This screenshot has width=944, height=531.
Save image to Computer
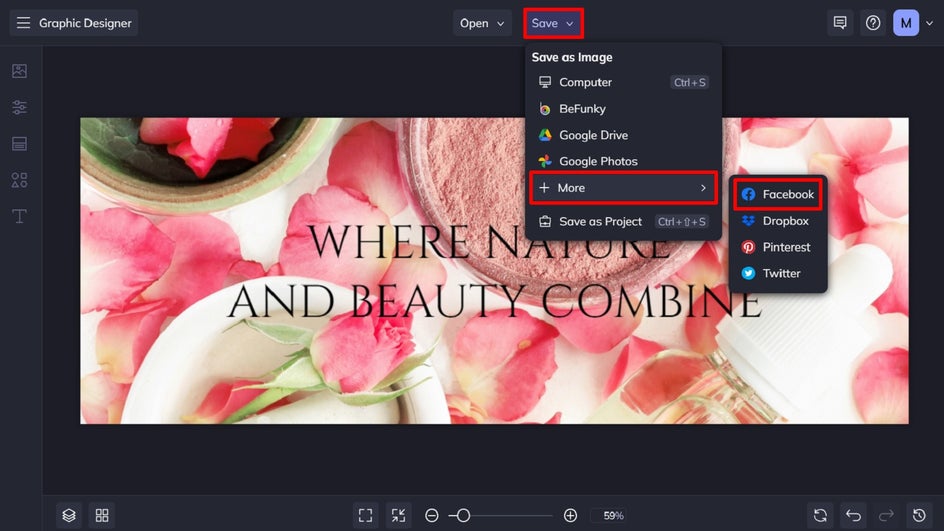click(623, 82)
